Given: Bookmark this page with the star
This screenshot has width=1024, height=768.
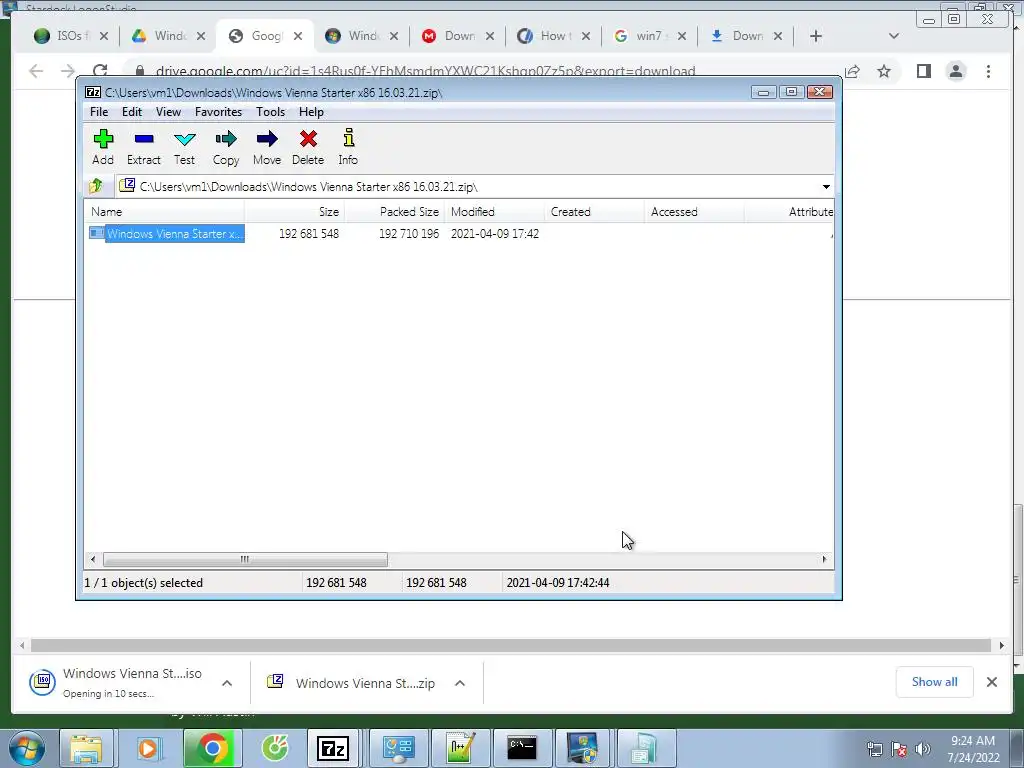Looking at the screenshot, I should [x=884, y=71].
